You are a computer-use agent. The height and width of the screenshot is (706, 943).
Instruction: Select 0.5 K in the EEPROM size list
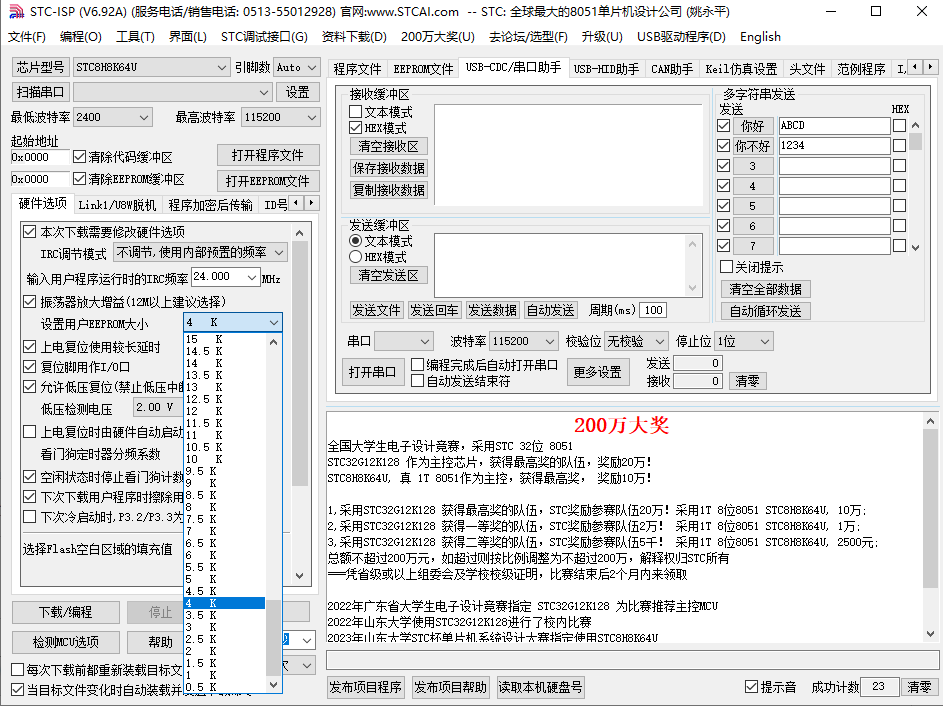coord(224,687)
